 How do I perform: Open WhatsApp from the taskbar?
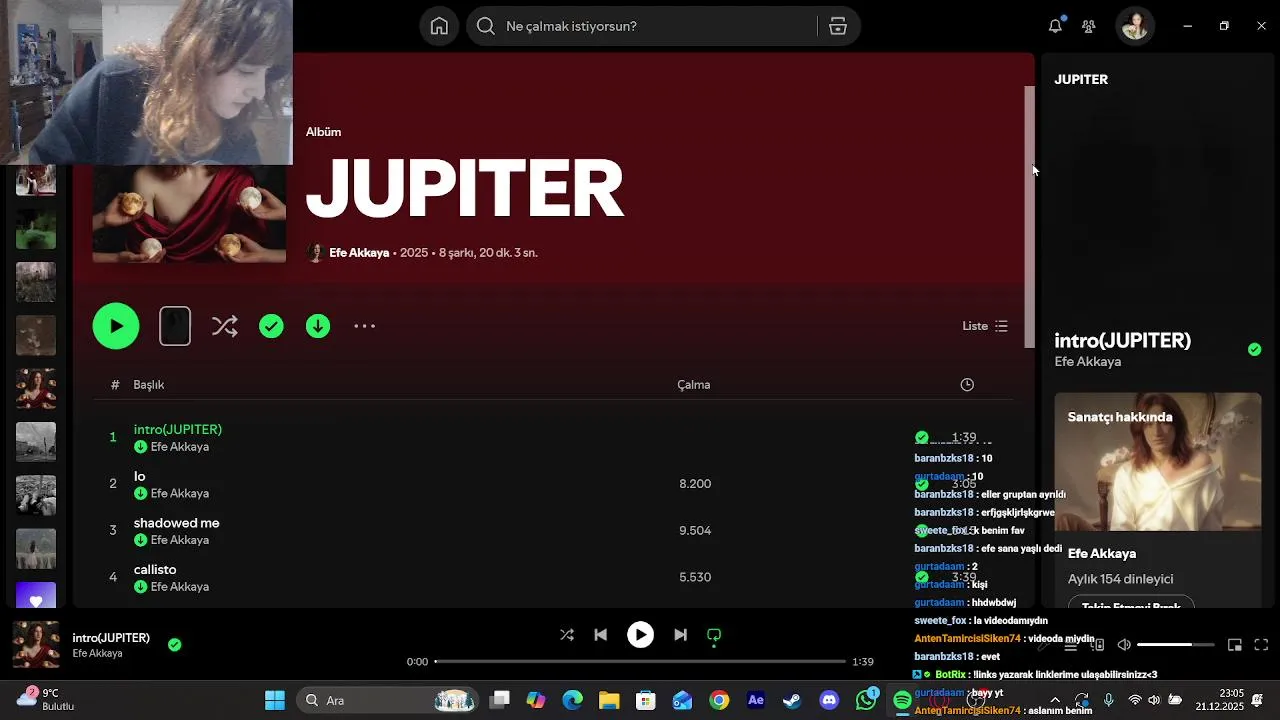click(x=866, y=700)
